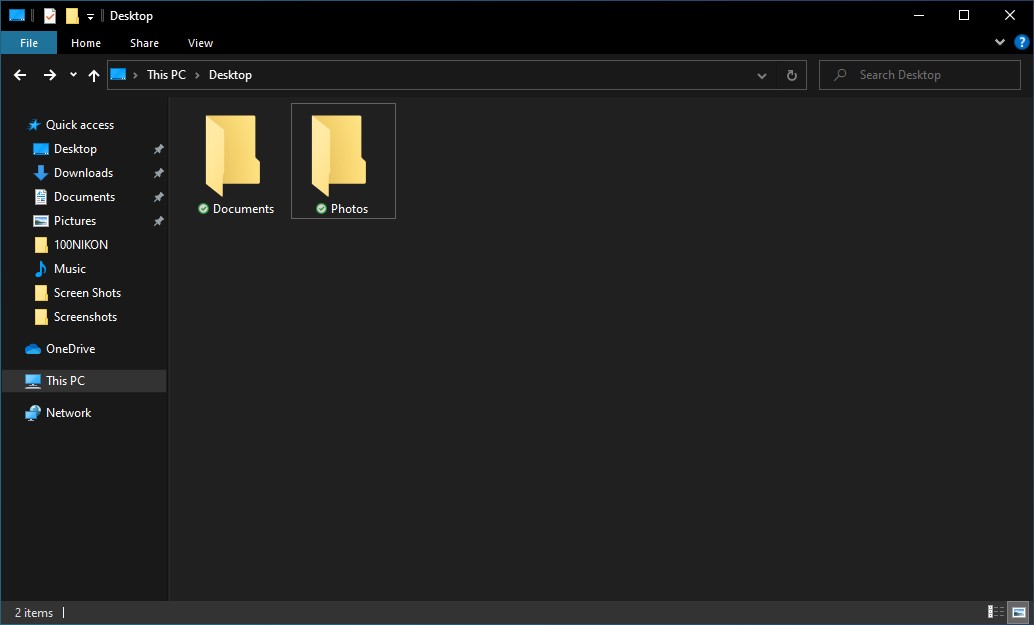The height and width of the screenshot is (625, 1034).
Task: Open the File menu tab
Action: [x=29, y=43]
